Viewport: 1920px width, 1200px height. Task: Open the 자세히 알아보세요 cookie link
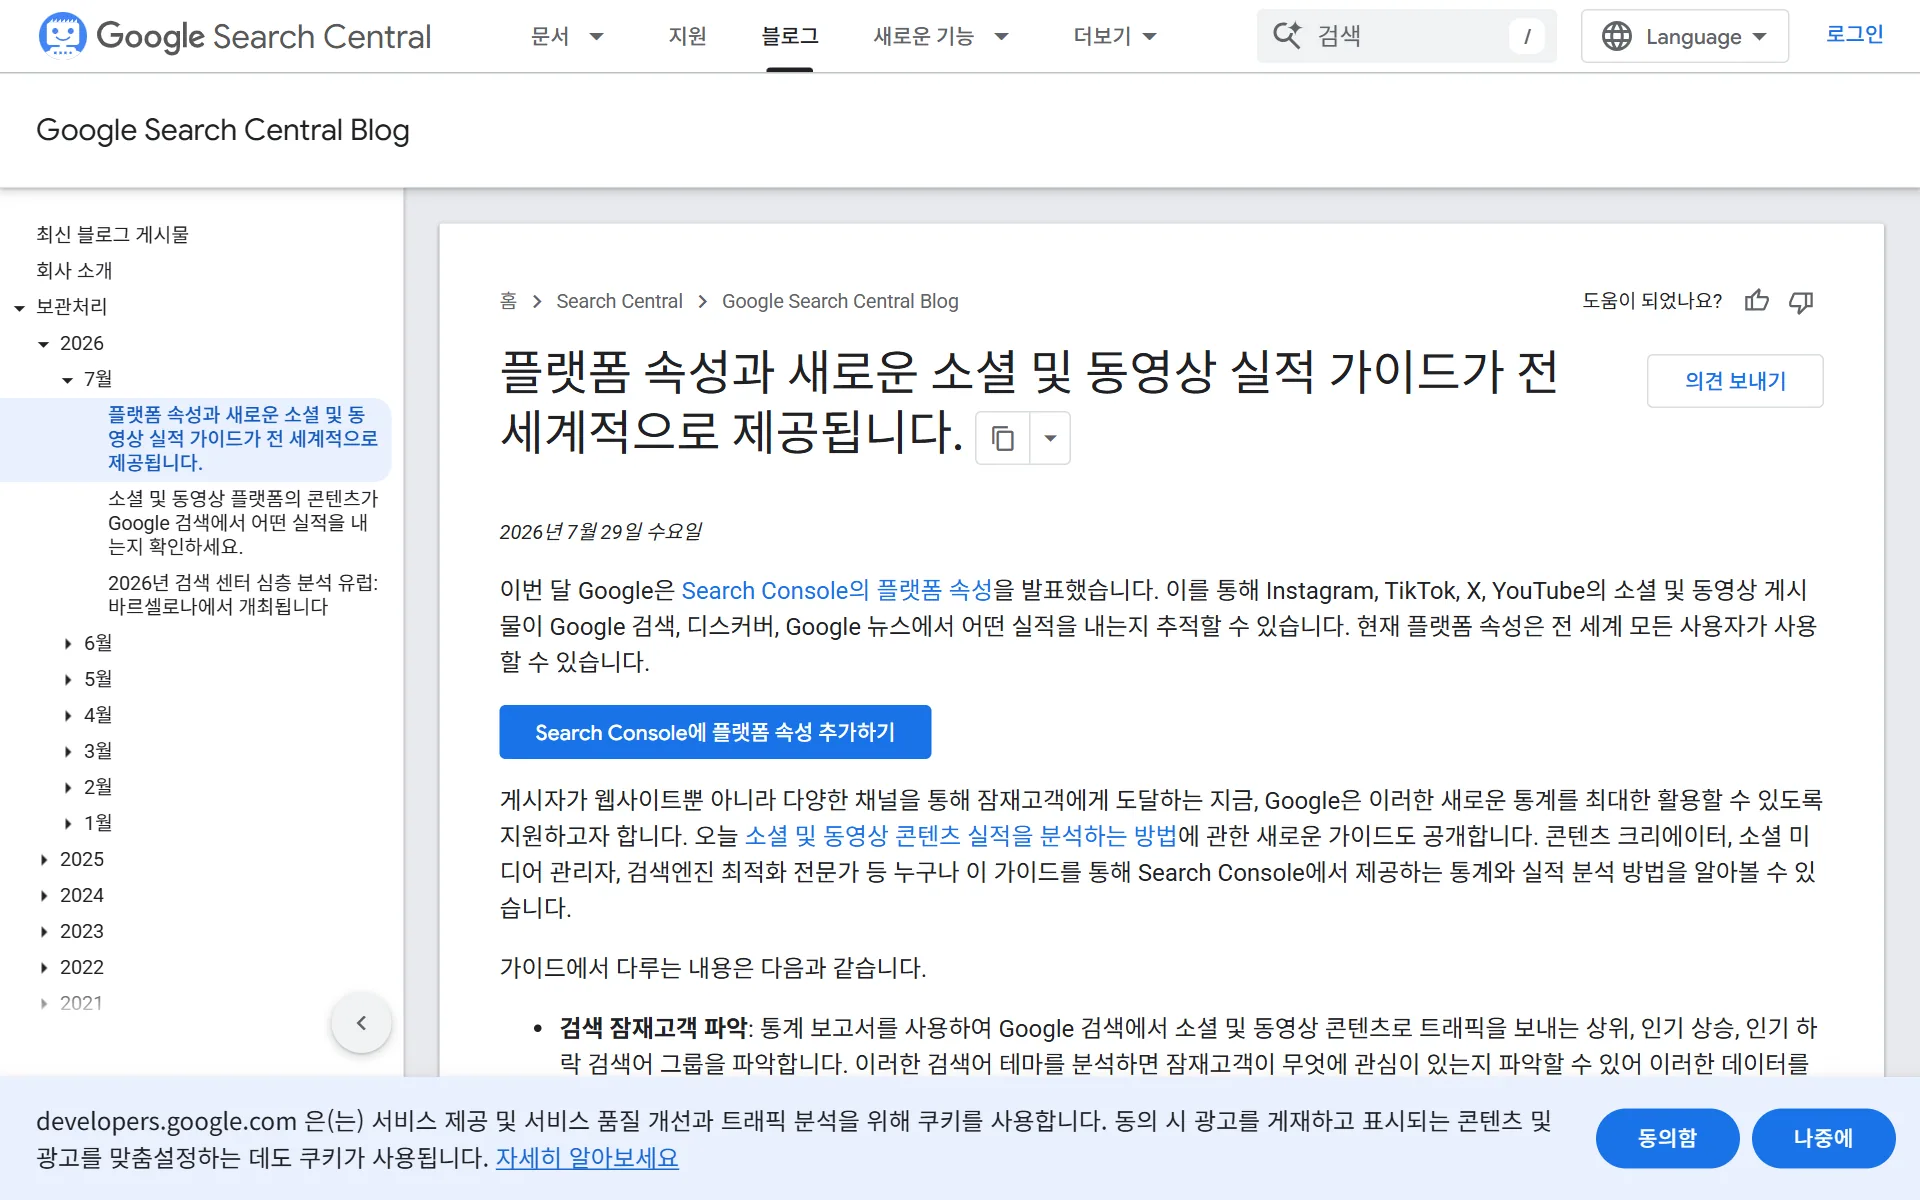pos(587,1158)
